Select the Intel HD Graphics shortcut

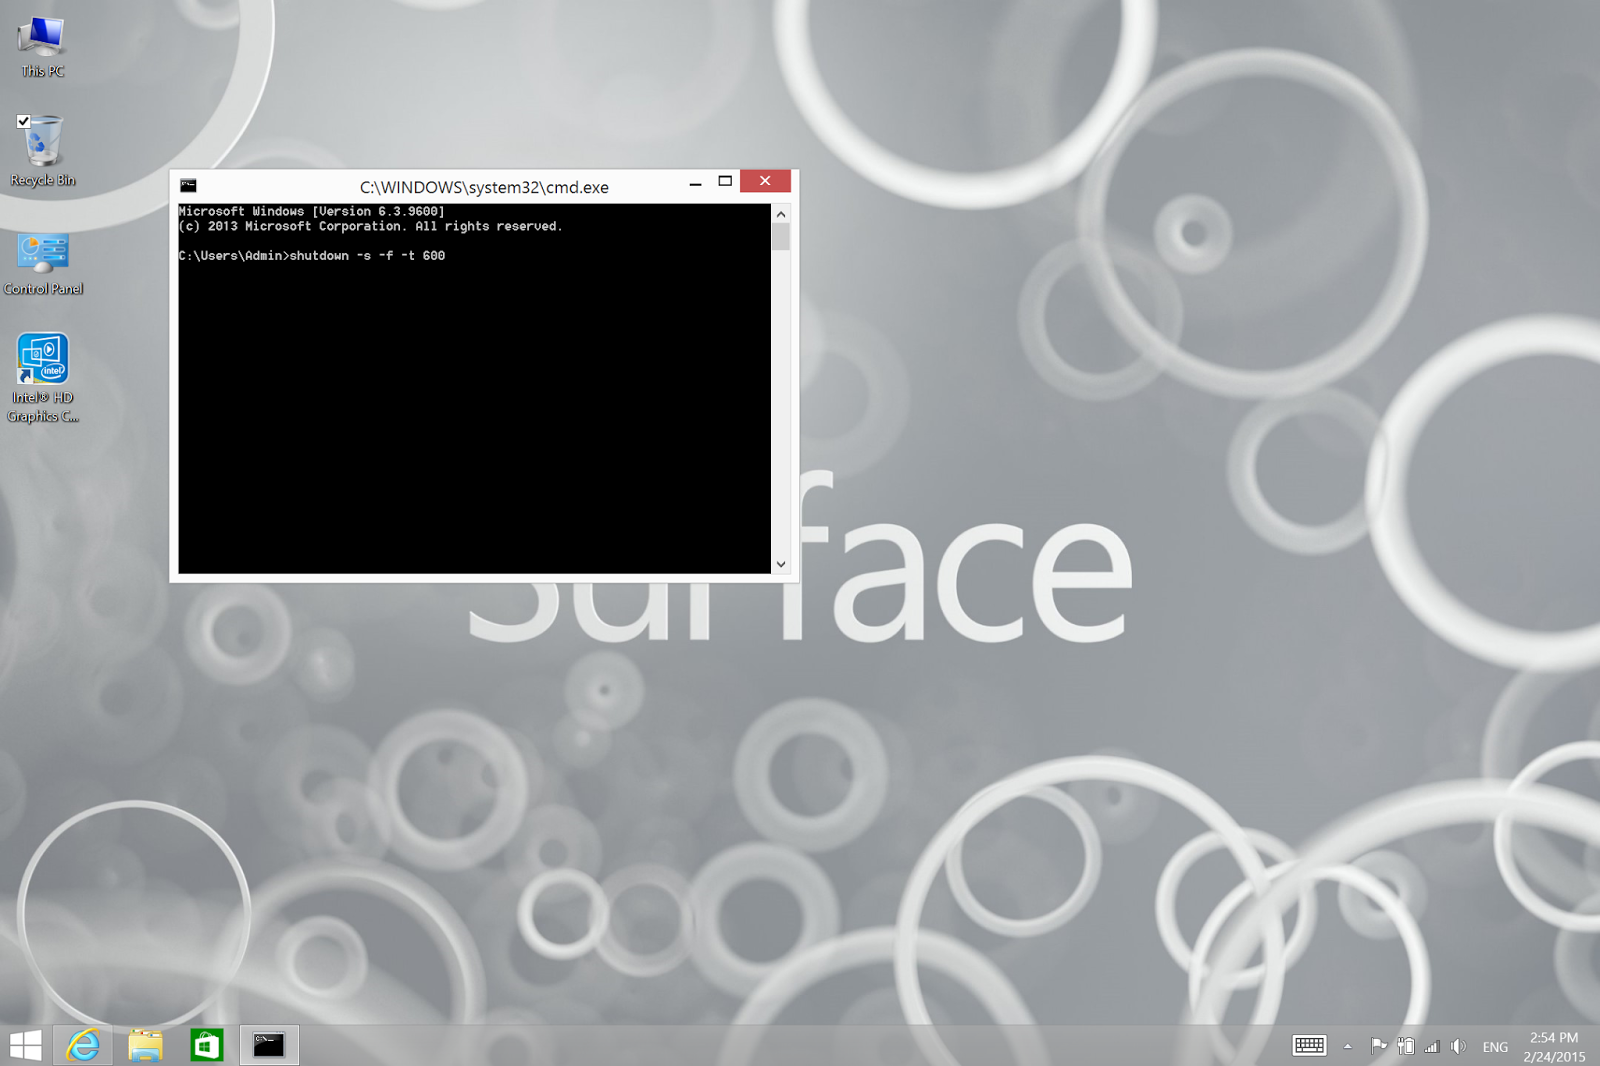(43, 379)
